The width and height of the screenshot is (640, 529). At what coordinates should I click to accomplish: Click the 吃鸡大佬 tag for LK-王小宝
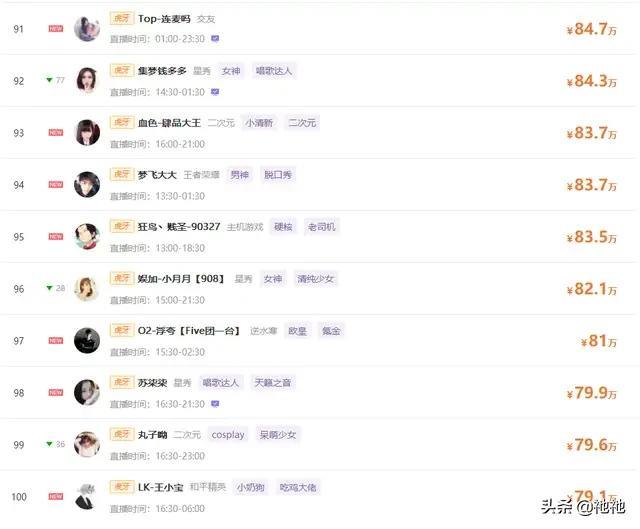(x=298, y=487)
